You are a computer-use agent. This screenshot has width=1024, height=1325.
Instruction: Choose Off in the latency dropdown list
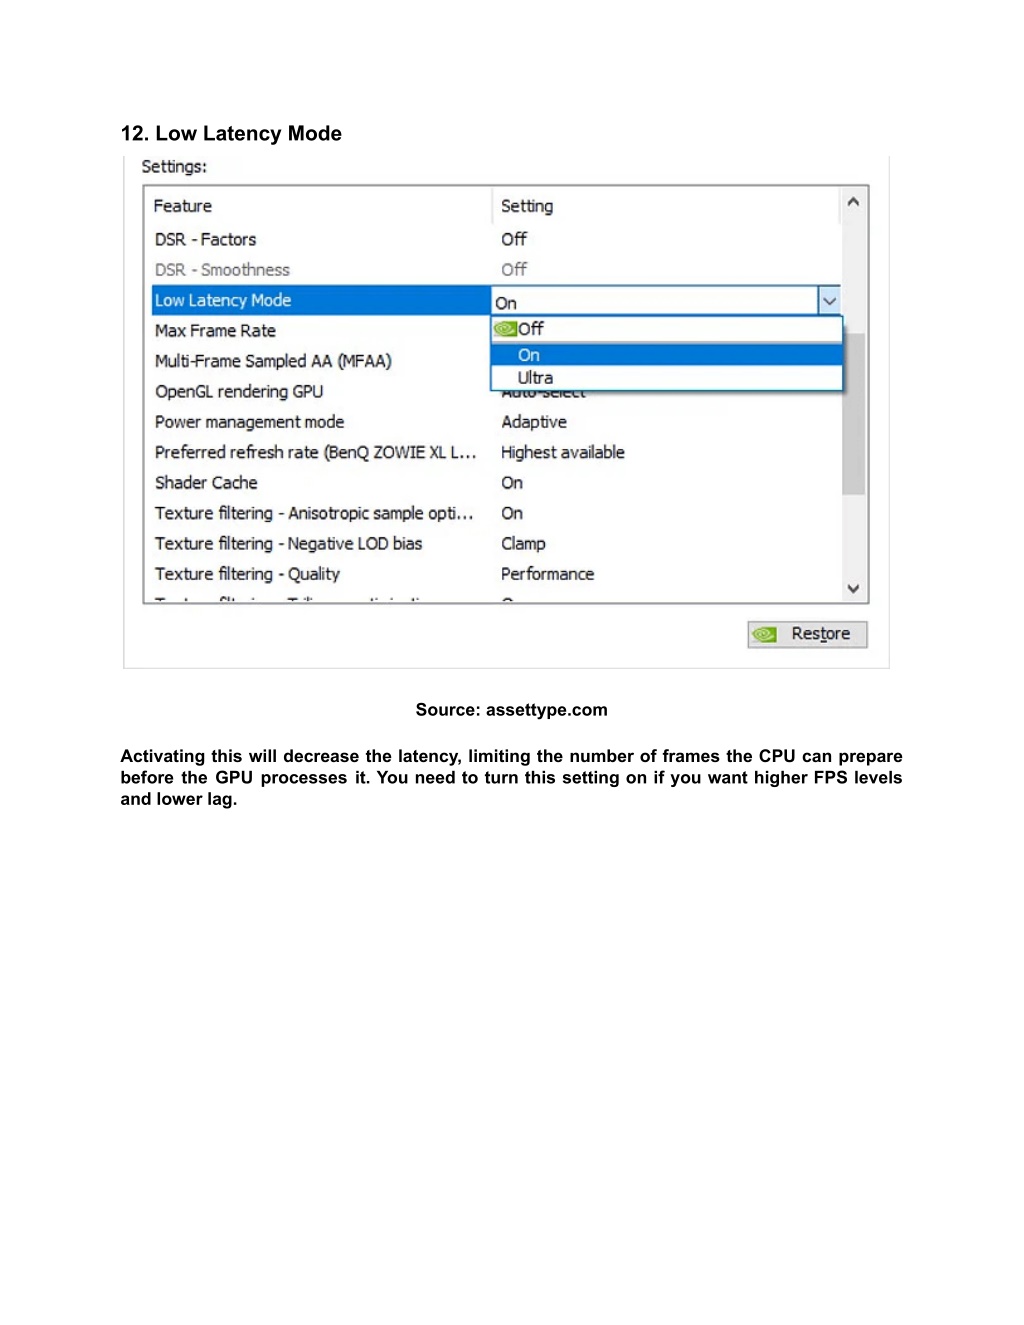(667, 329)
